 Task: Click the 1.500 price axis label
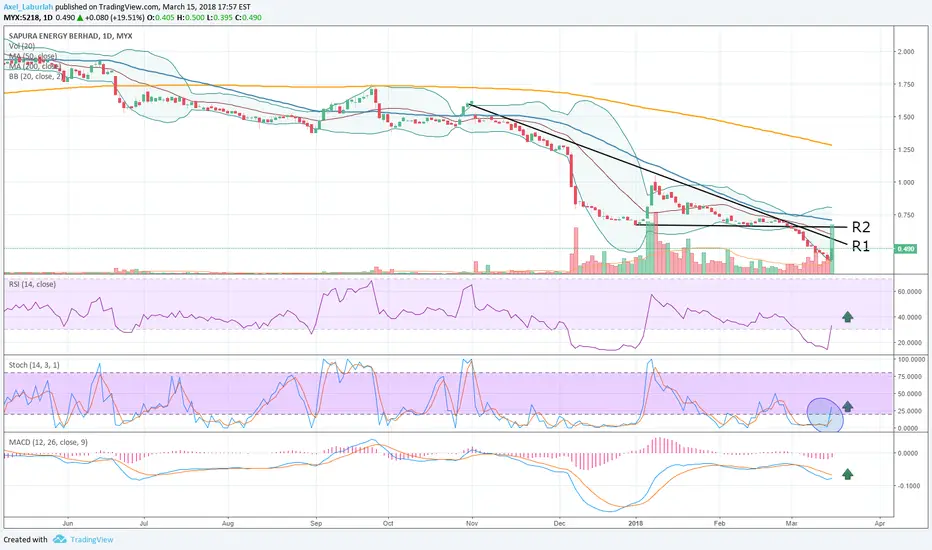[906, 117]
